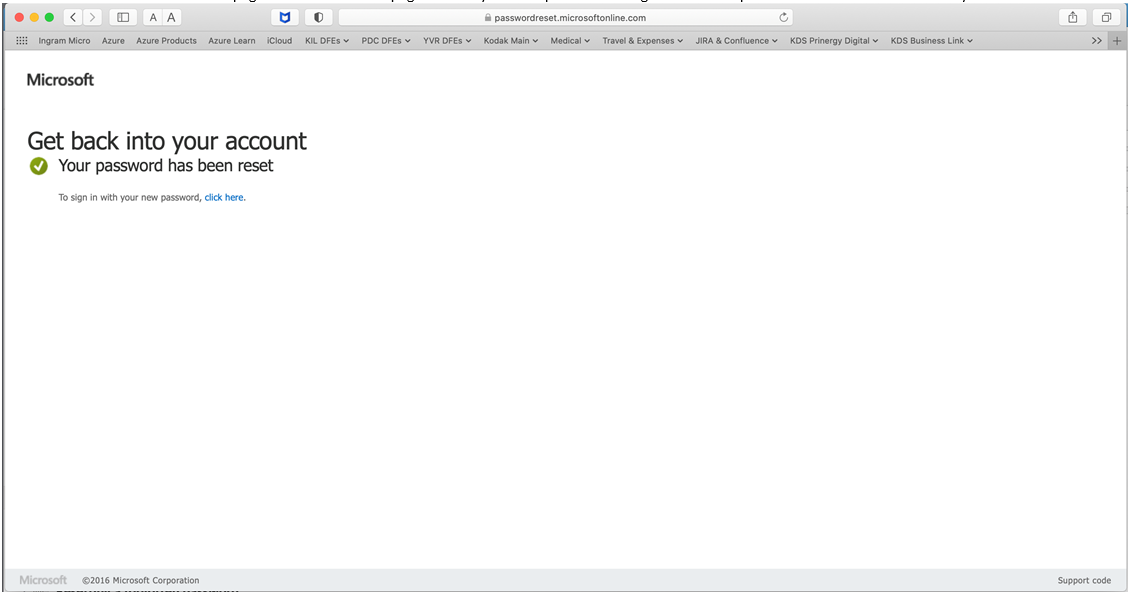This screenshot has width=1131, height=596.
Task: Open the bookmarks grid icon
Action: (22, 40)
